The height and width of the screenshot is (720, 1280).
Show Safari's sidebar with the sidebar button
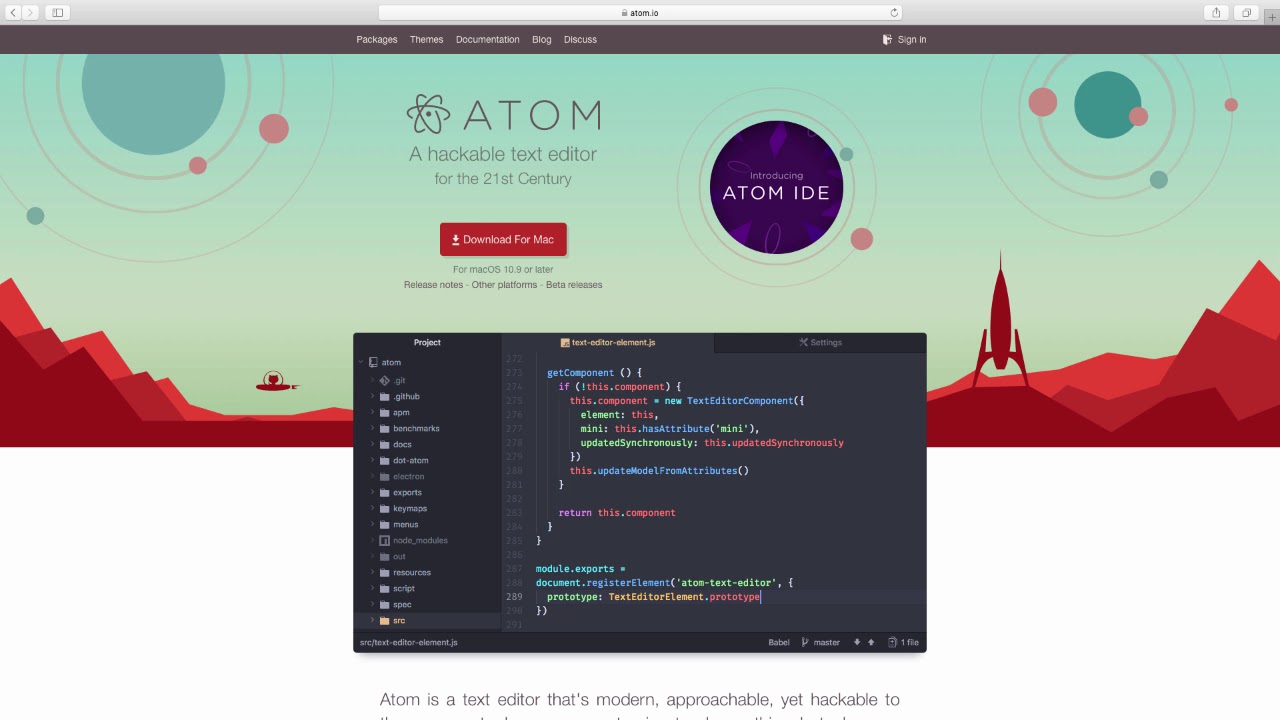pyautogui.click(x=57, y=13)
